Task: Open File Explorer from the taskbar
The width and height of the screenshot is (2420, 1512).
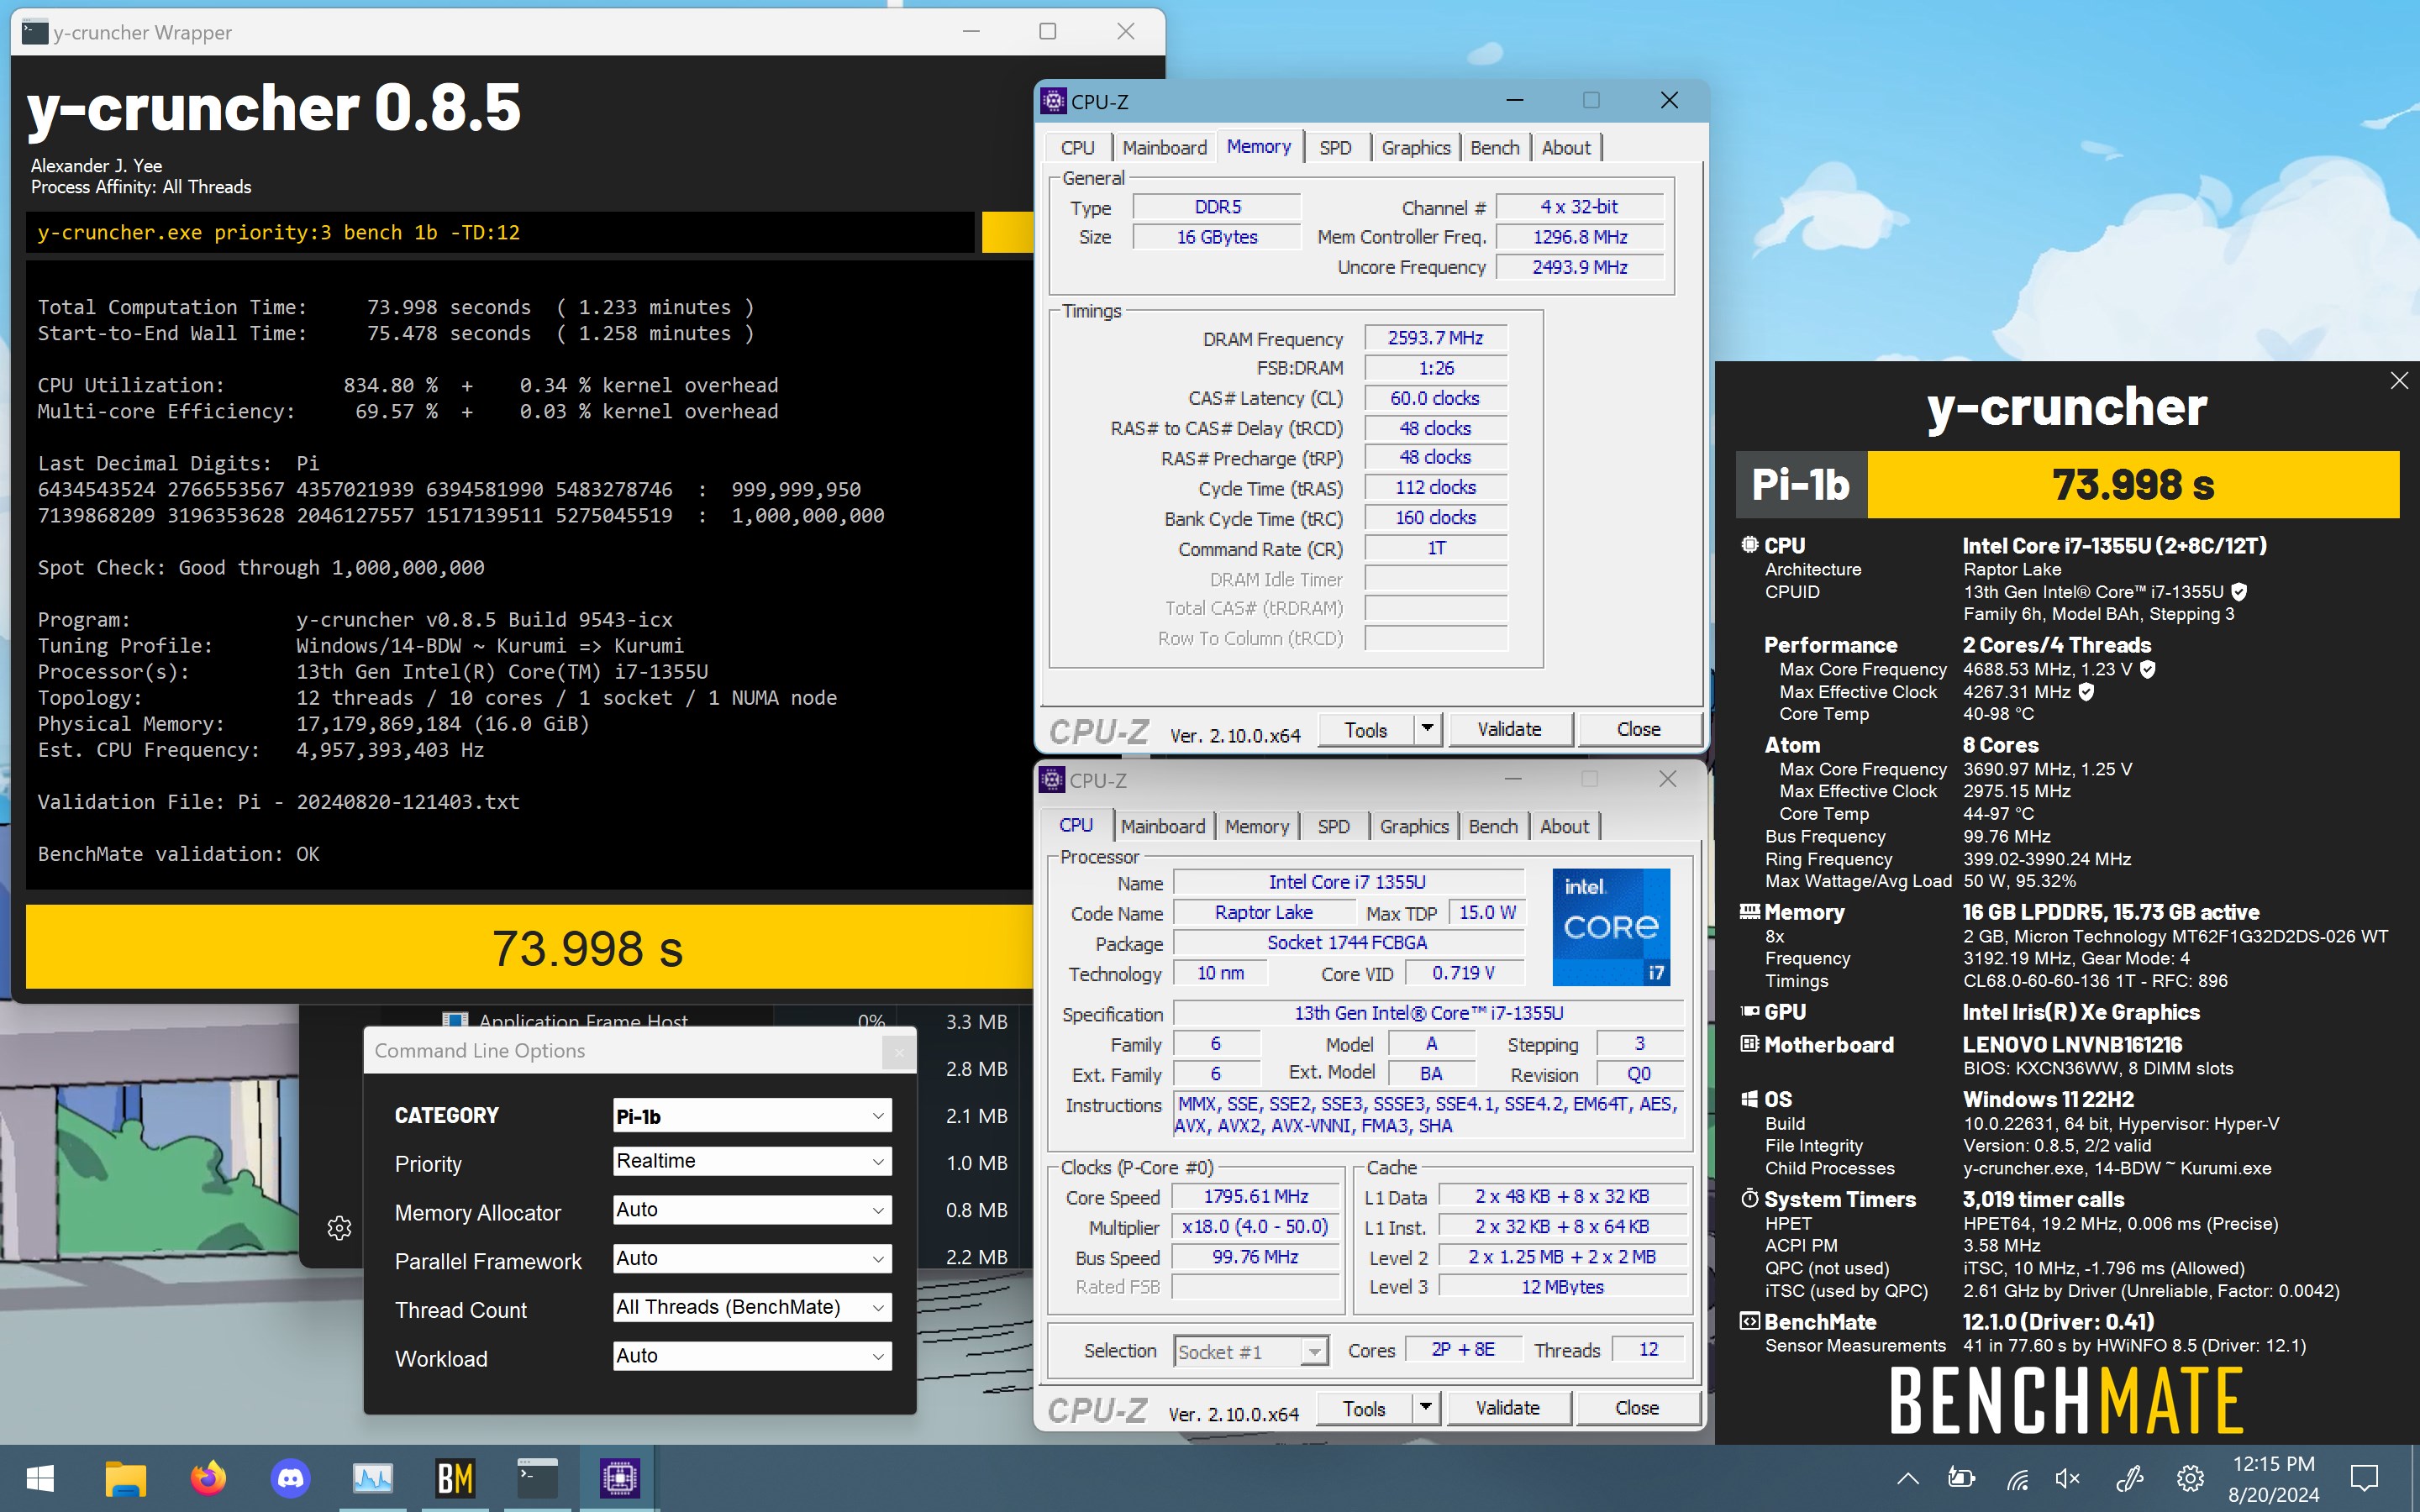Action: tap(126, 1478)
